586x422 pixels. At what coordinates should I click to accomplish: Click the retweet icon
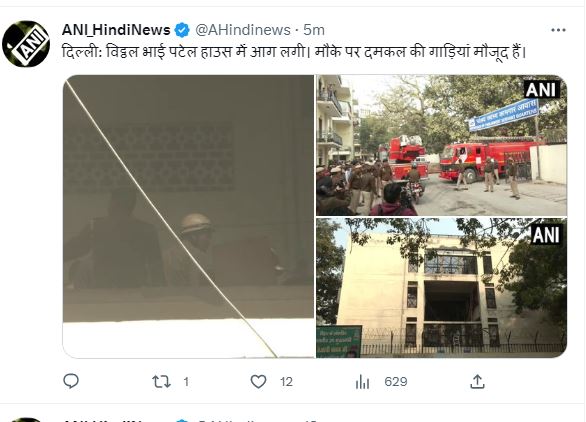[161, 382]
